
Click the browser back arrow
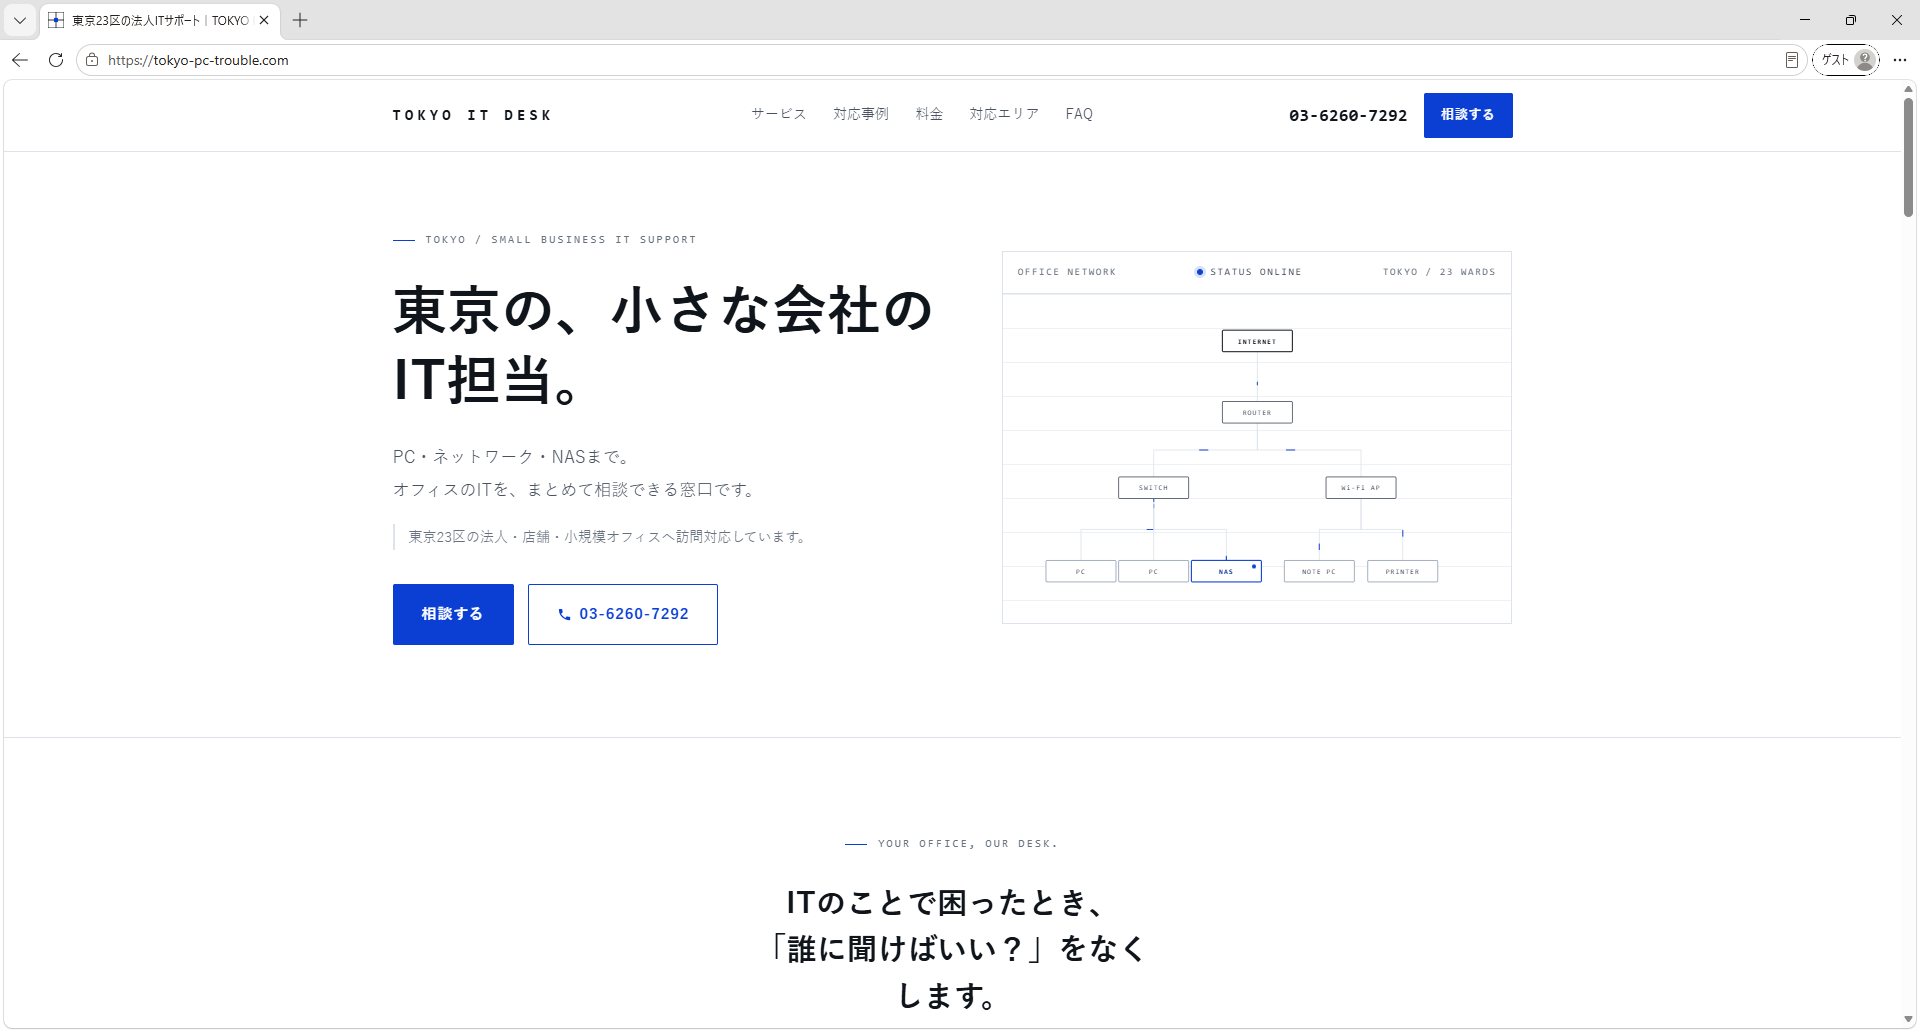(x=20, y=60)
